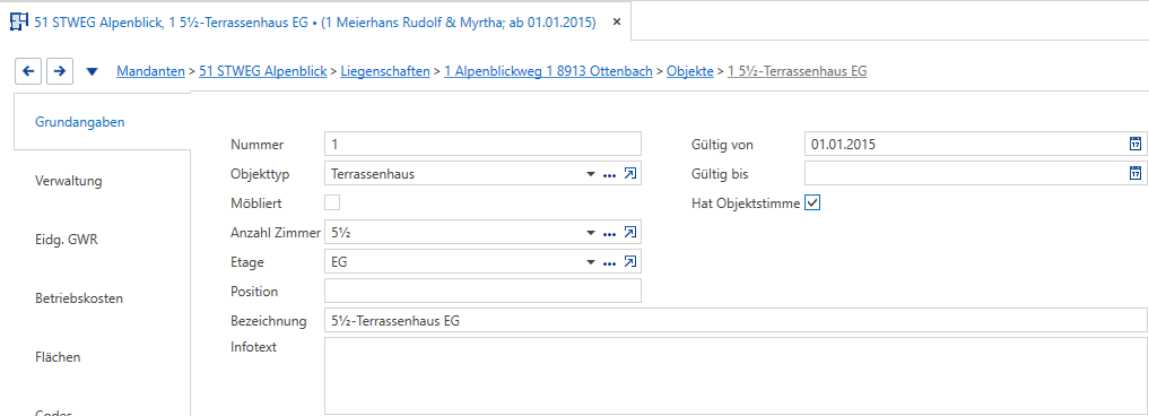1149x416 pixels.
Task: Open the Betriebskosten side tab
Action: click(x=78, y=298)
